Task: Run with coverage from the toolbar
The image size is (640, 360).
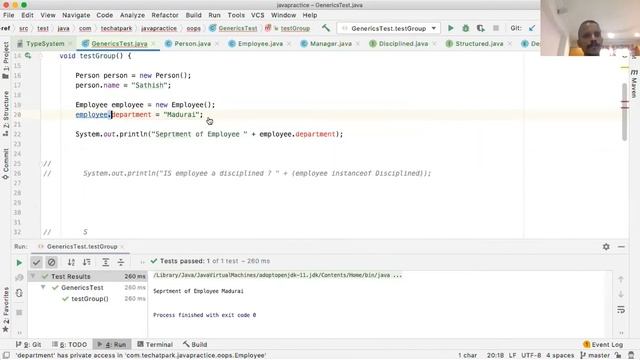Action: 480,28
